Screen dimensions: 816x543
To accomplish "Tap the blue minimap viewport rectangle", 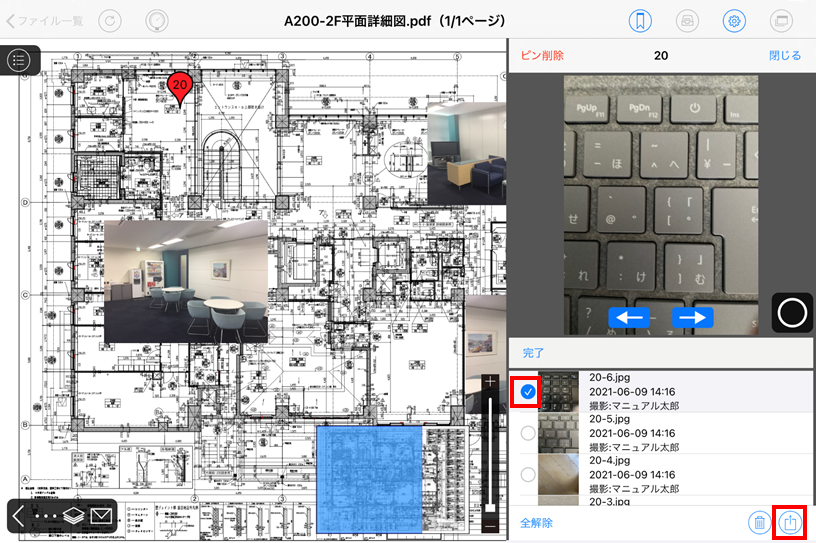I will 369,479.
